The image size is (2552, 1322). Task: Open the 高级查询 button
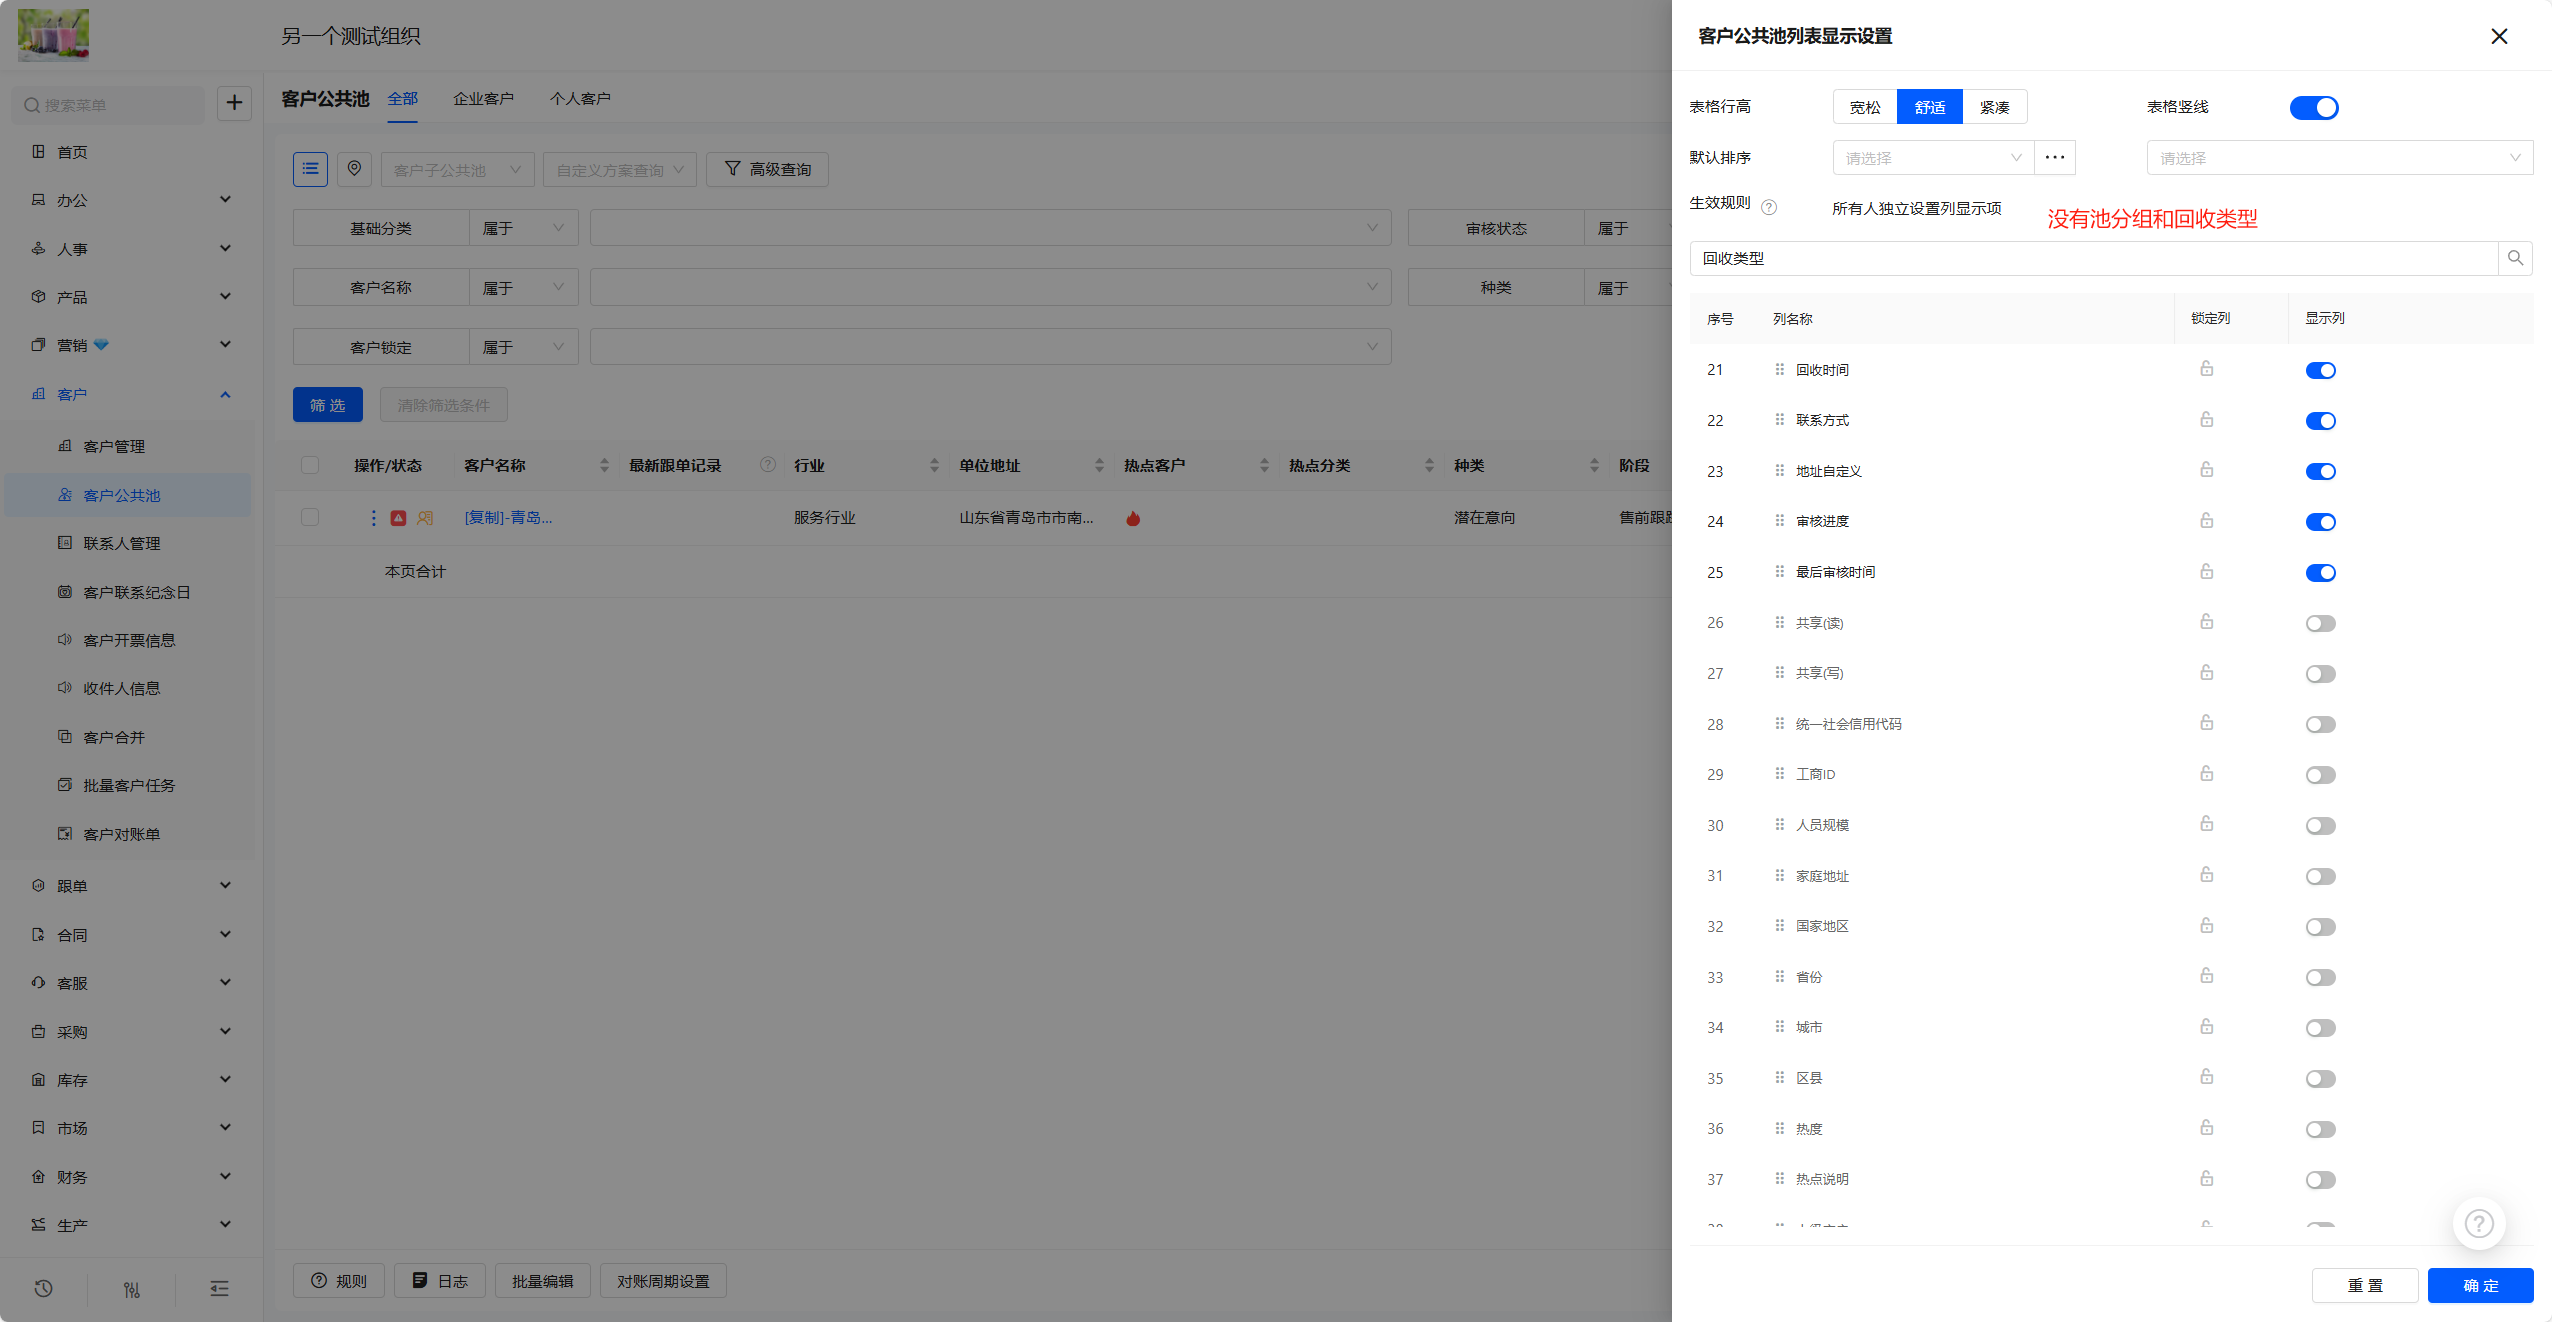(767, 170)
